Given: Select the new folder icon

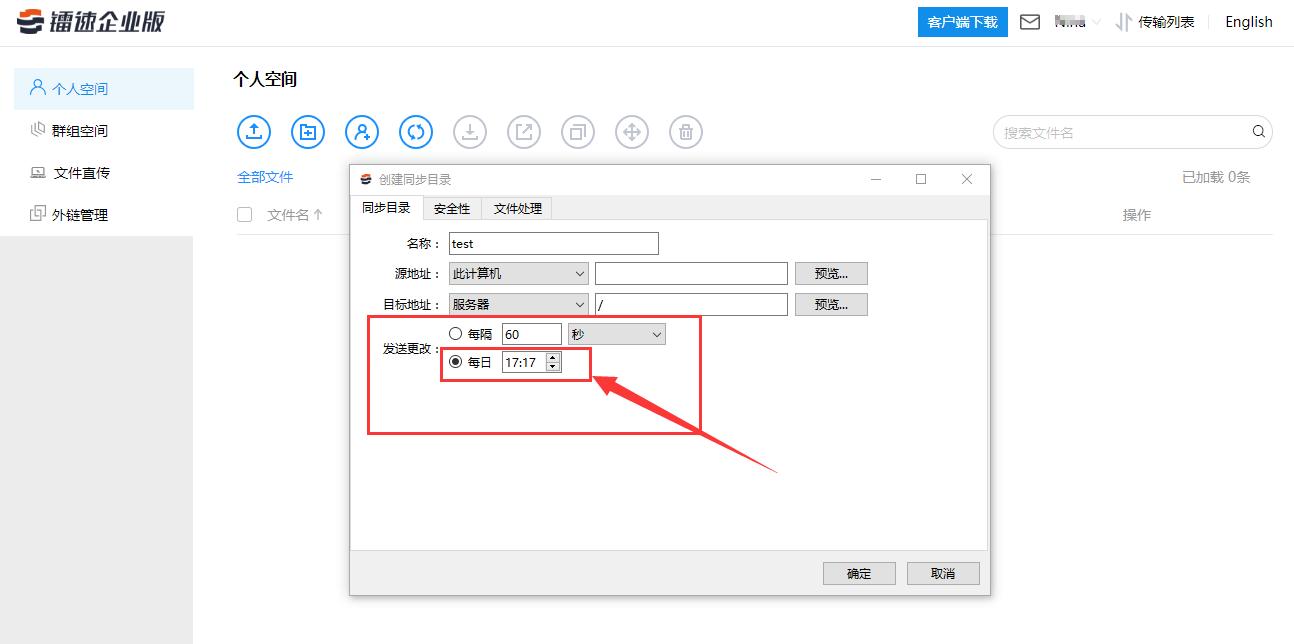Looking at the screenshot, I should [x=307, y=131].
